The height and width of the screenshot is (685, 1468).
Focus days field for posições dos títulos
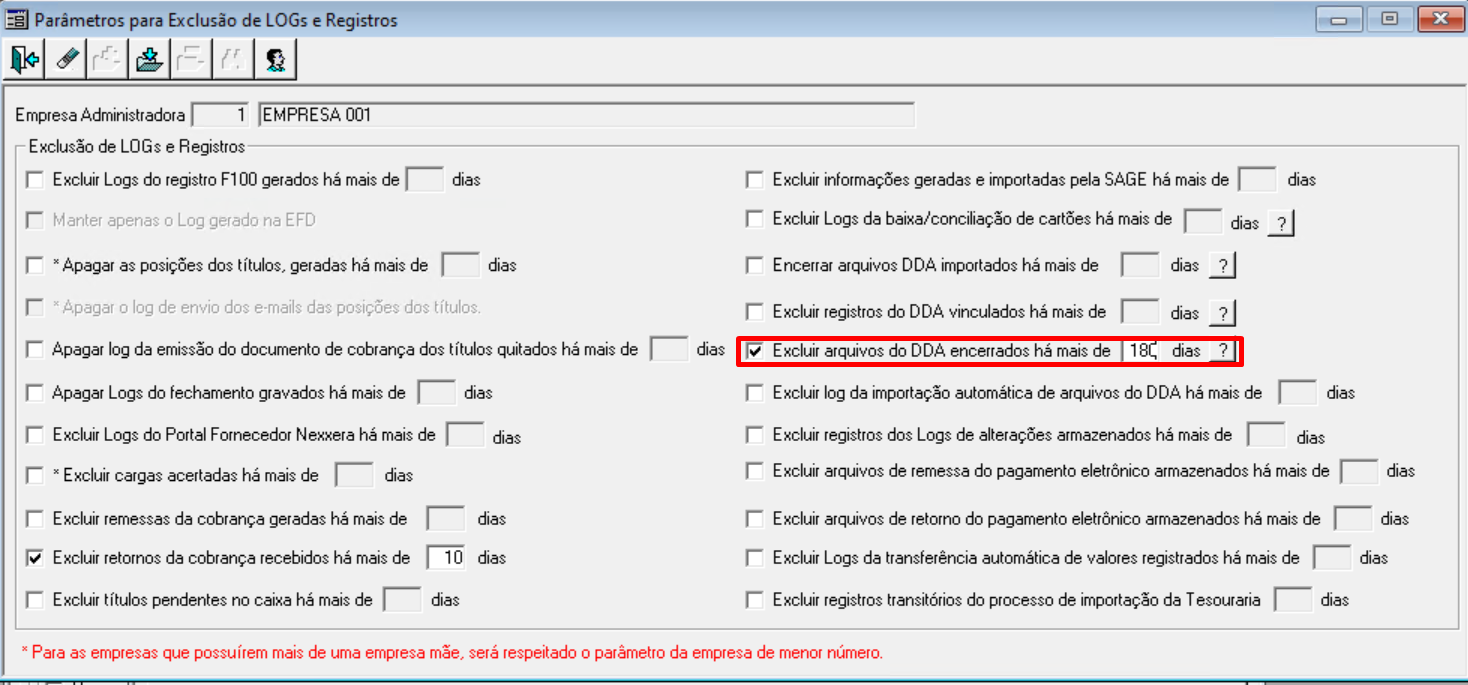pos(461,265)
